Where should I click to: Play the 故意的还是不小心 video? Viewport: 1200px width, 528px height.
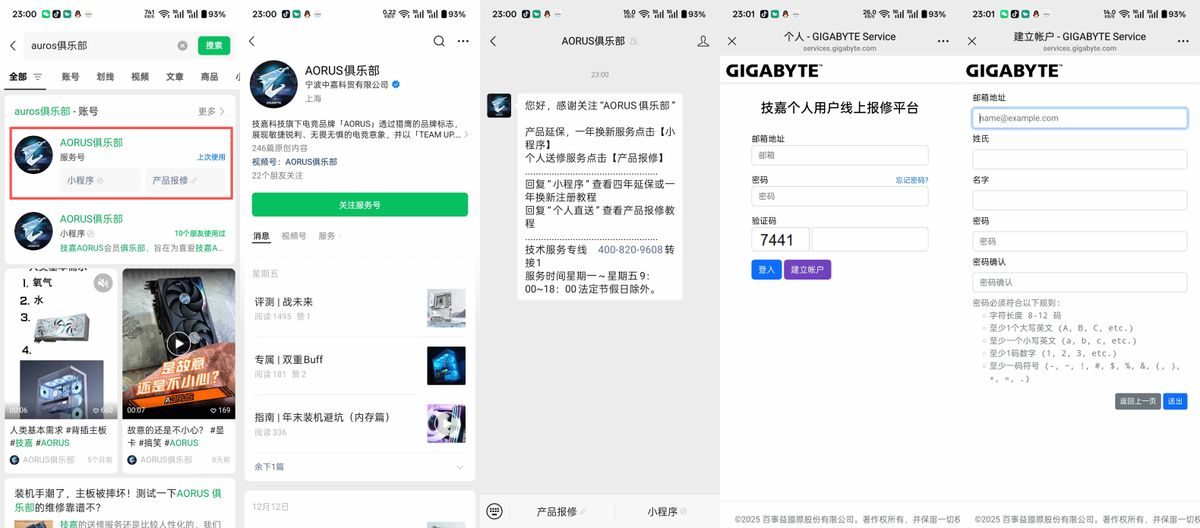pos(178,344)
